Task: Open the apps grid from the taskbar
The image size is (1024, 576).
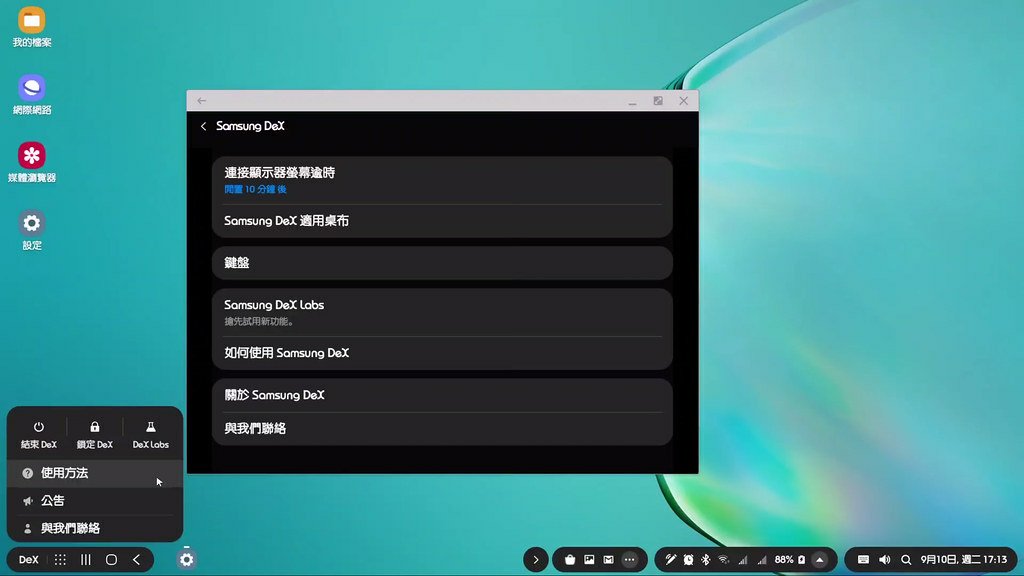Action: 60,560
